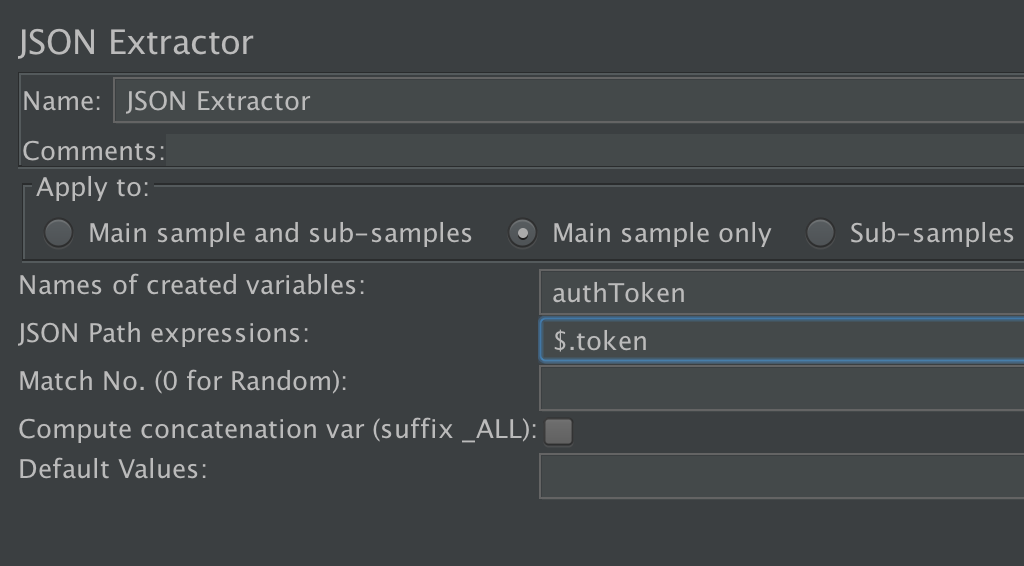The width and height of the screenshot is (1024, 566).
Task: Click the Main sample only label text
Action: [662, 234]
